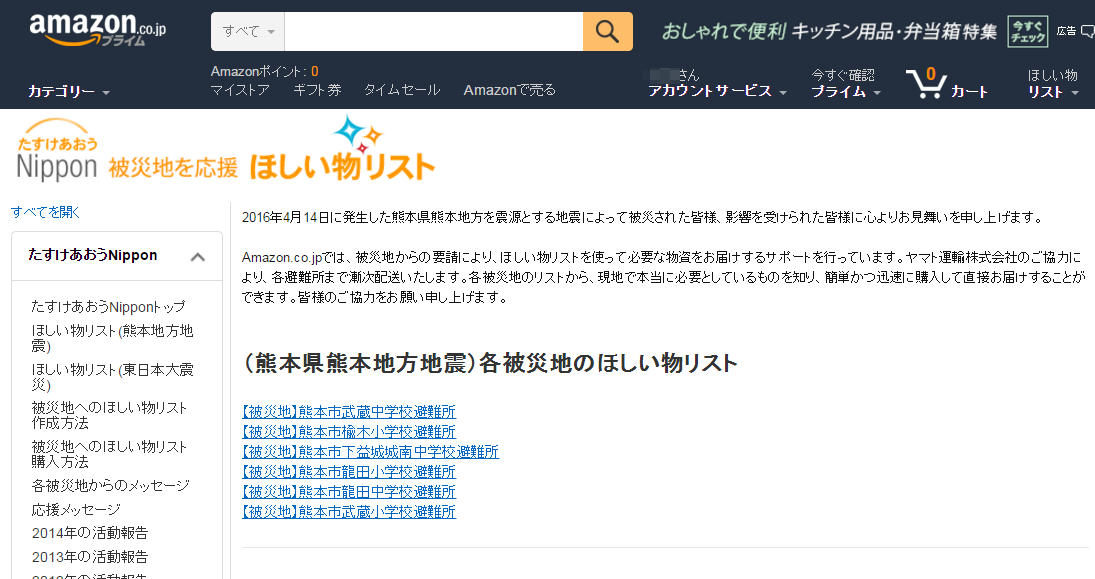Image resolution: width=1095 pixels, height=579 pixels.
Task: Open the shopping cart icon
Action: click(x=926, y=82)
